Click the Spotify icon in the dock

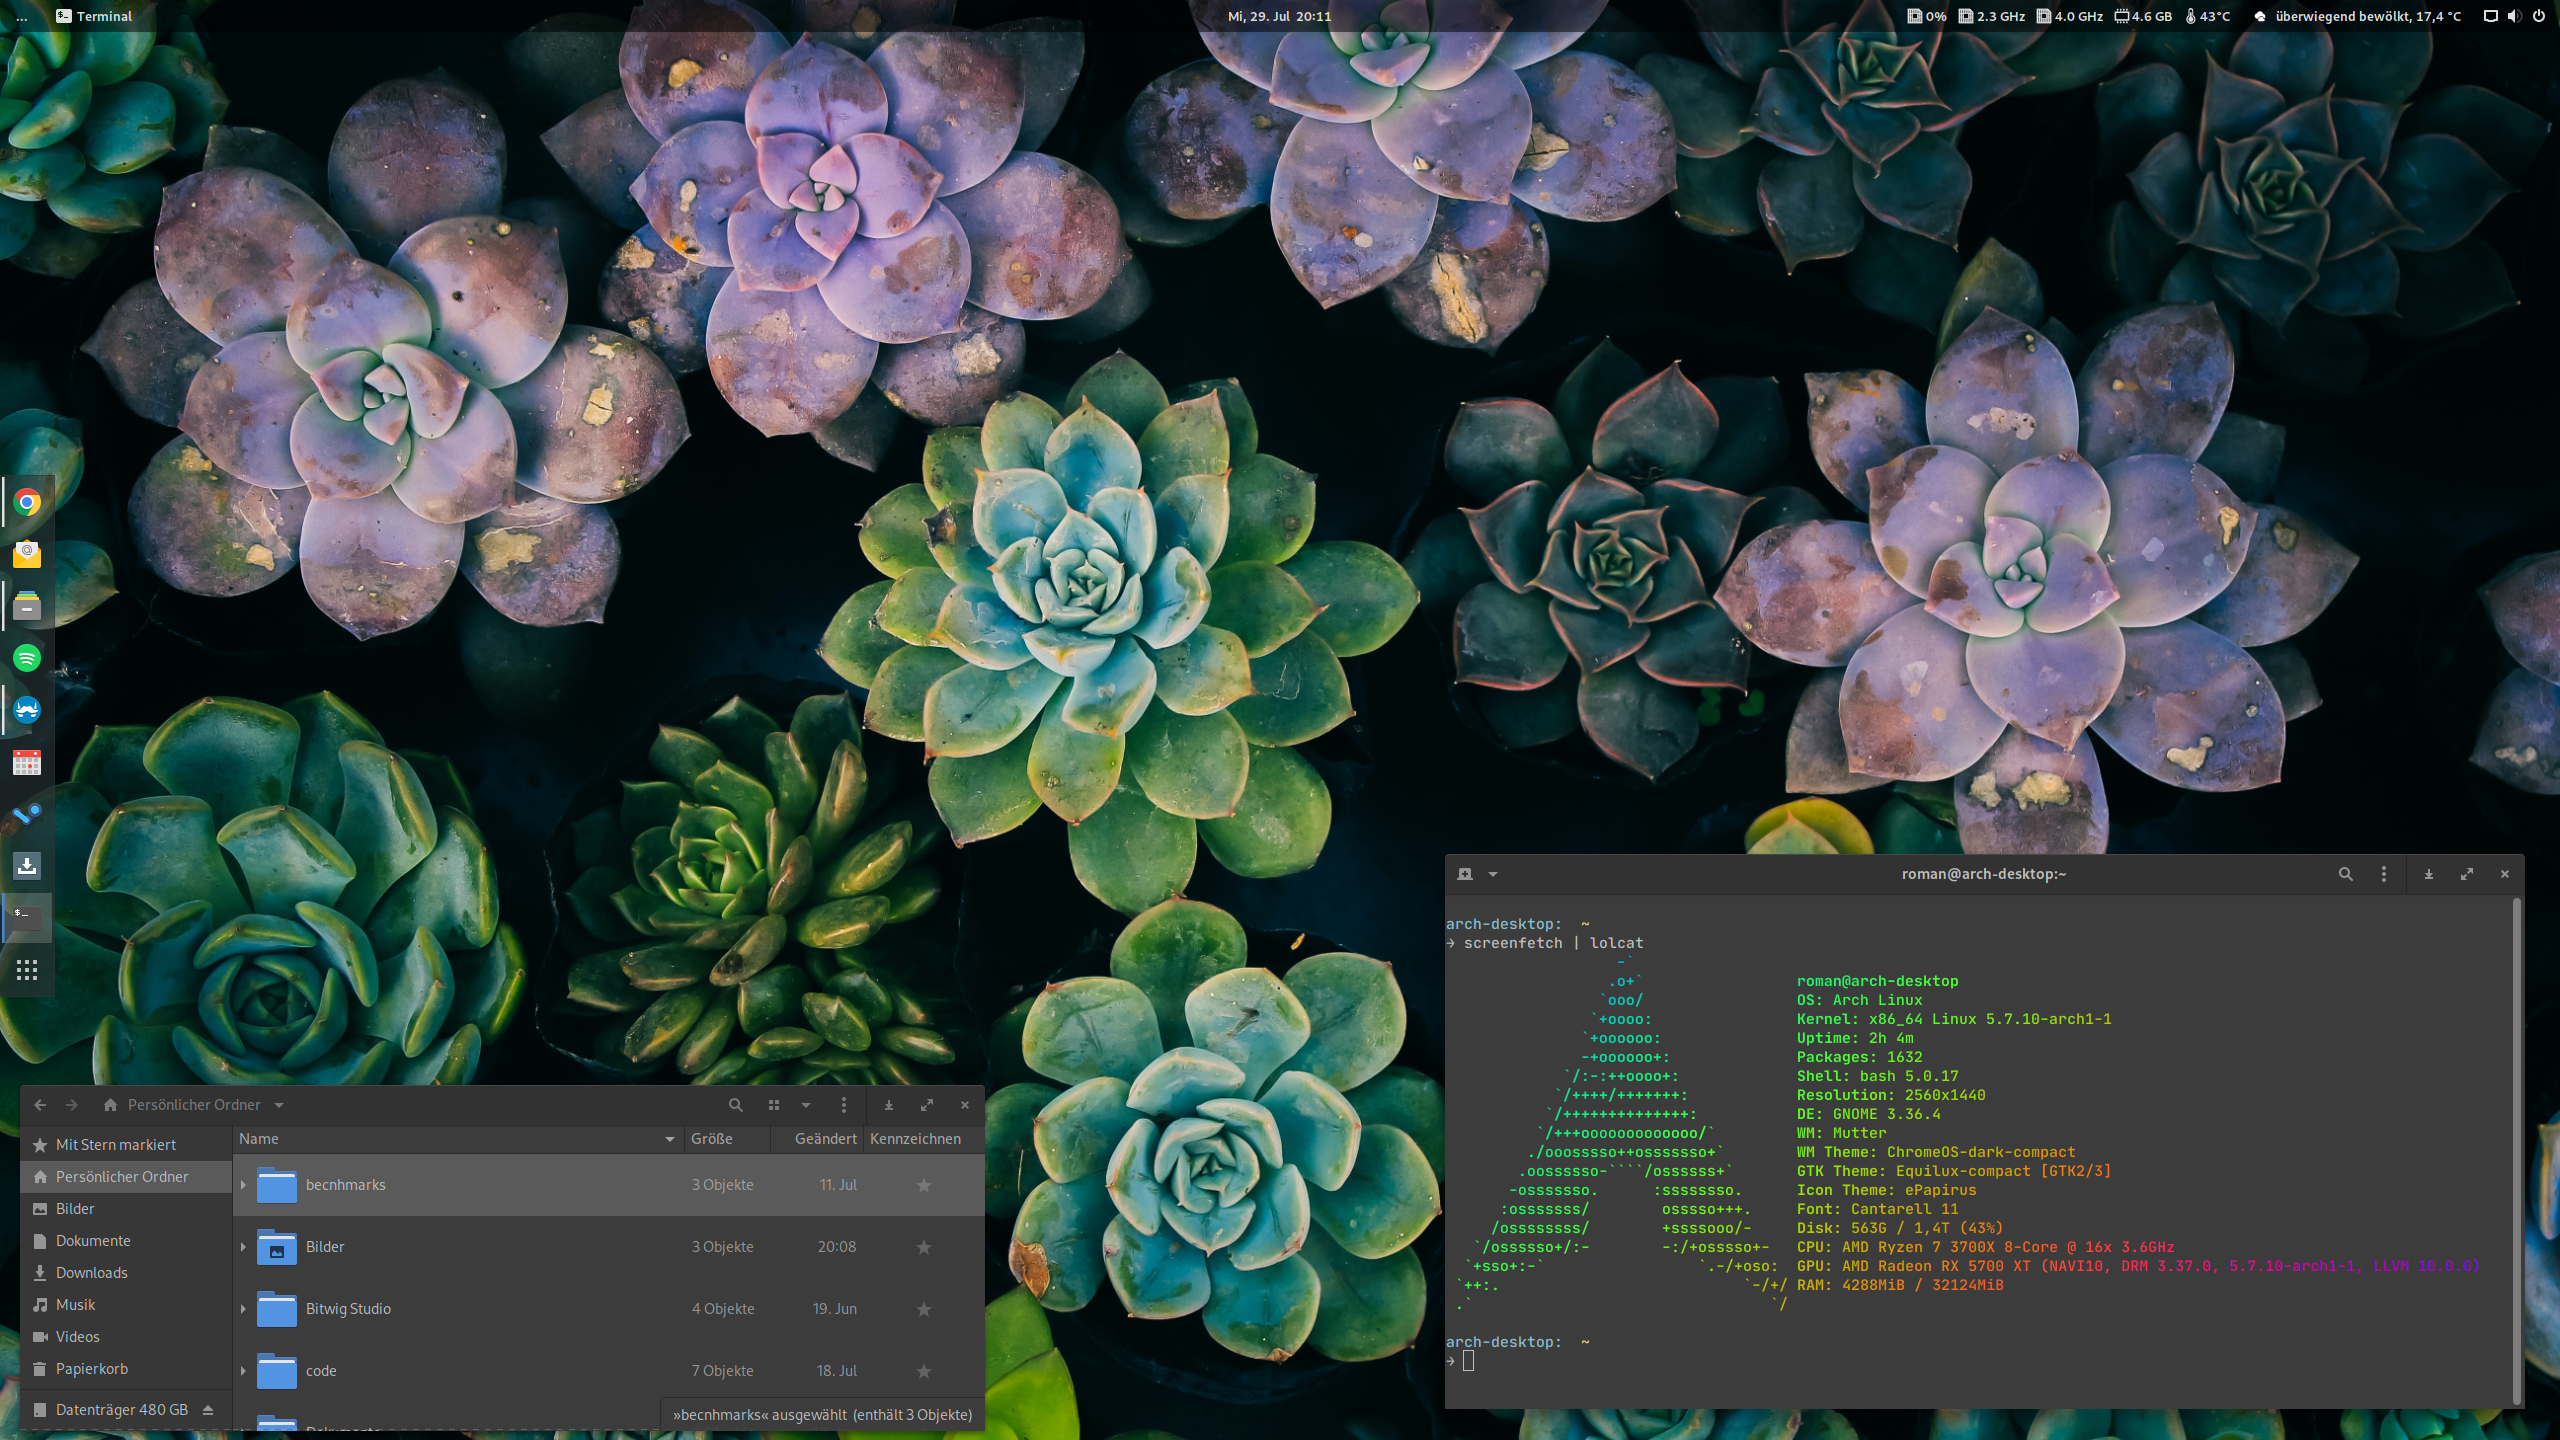(x=26, y=659)
